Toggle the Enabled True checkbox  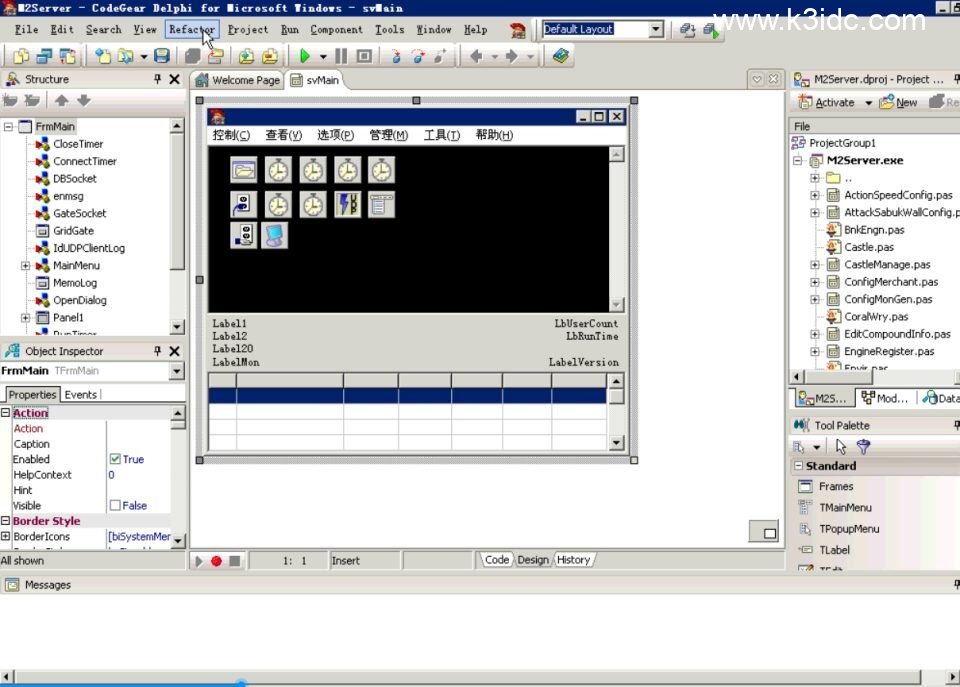click(115, 459)
